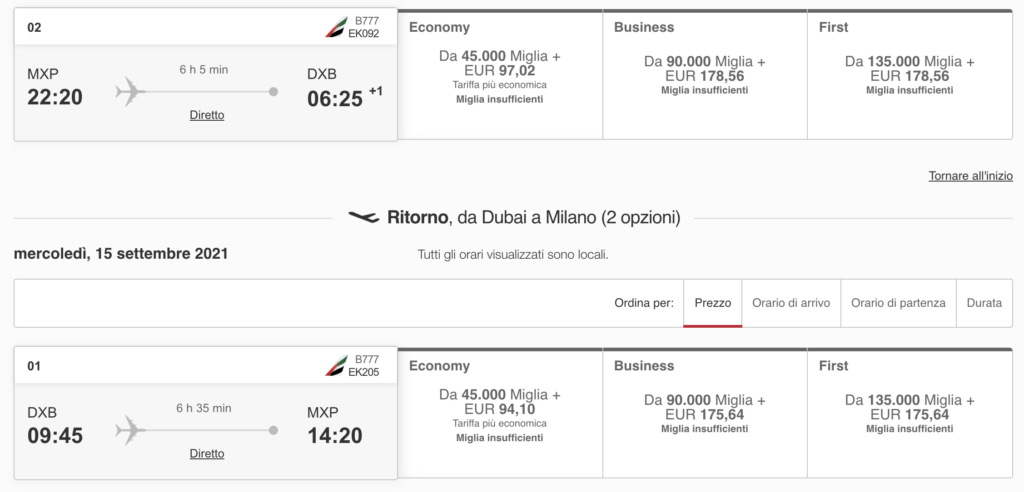
Task: Sort by Orario di partenza
Action: pyautogui.click(x=898, y=303)
